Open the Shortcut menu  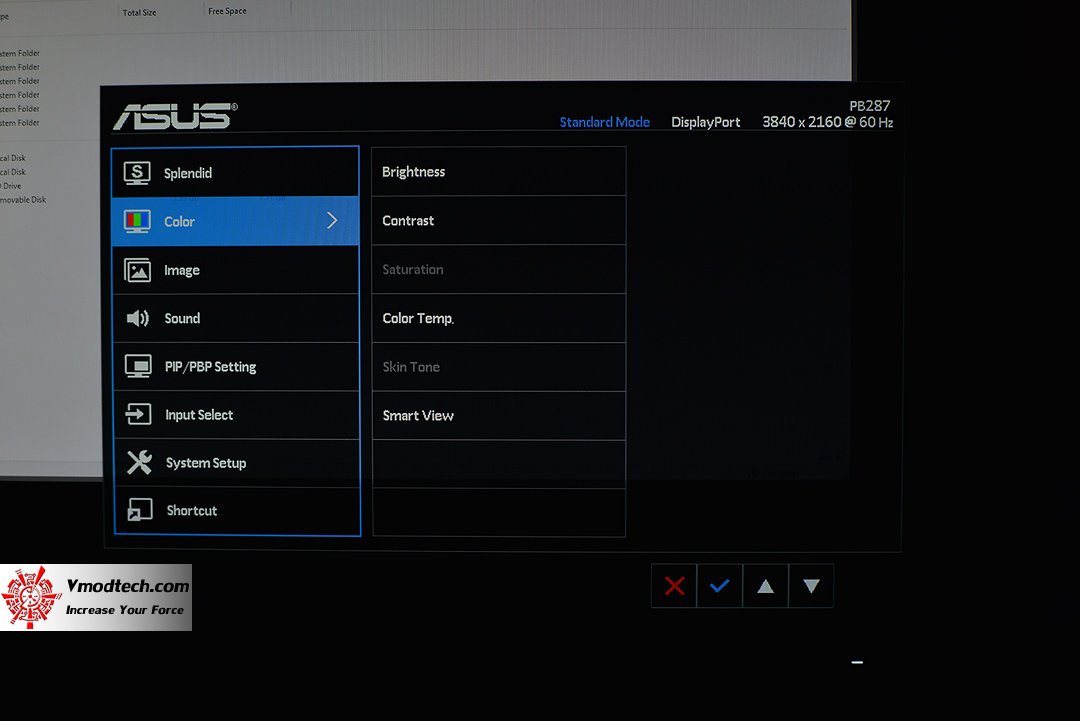236,510
